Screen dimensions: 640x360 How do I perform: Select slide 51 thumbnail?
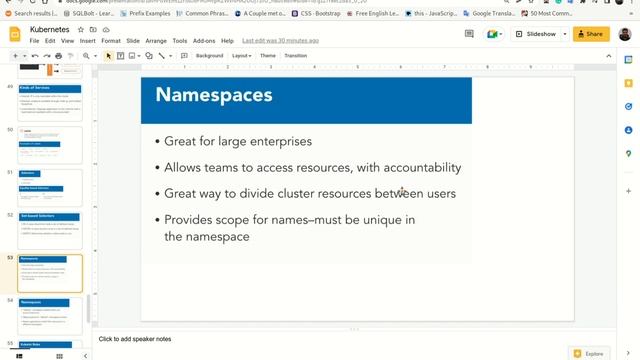tap(50, 188)
